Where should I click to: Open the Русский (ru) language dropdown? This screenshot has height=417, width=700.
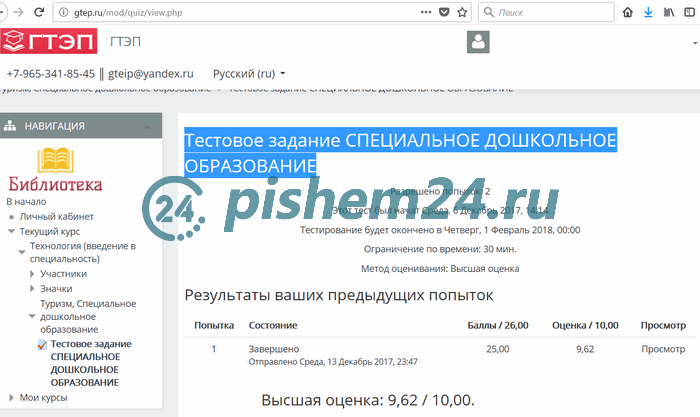pyautogui.click(x=249, y=74)
